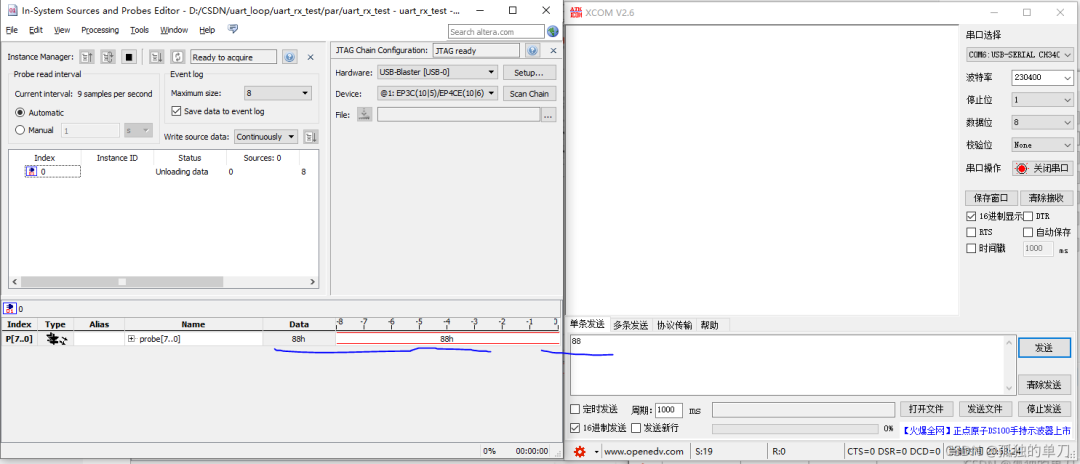Open the 停止位 stop bits dropdown
This screenshot has width=1080, height=464.
point(1042,101)
